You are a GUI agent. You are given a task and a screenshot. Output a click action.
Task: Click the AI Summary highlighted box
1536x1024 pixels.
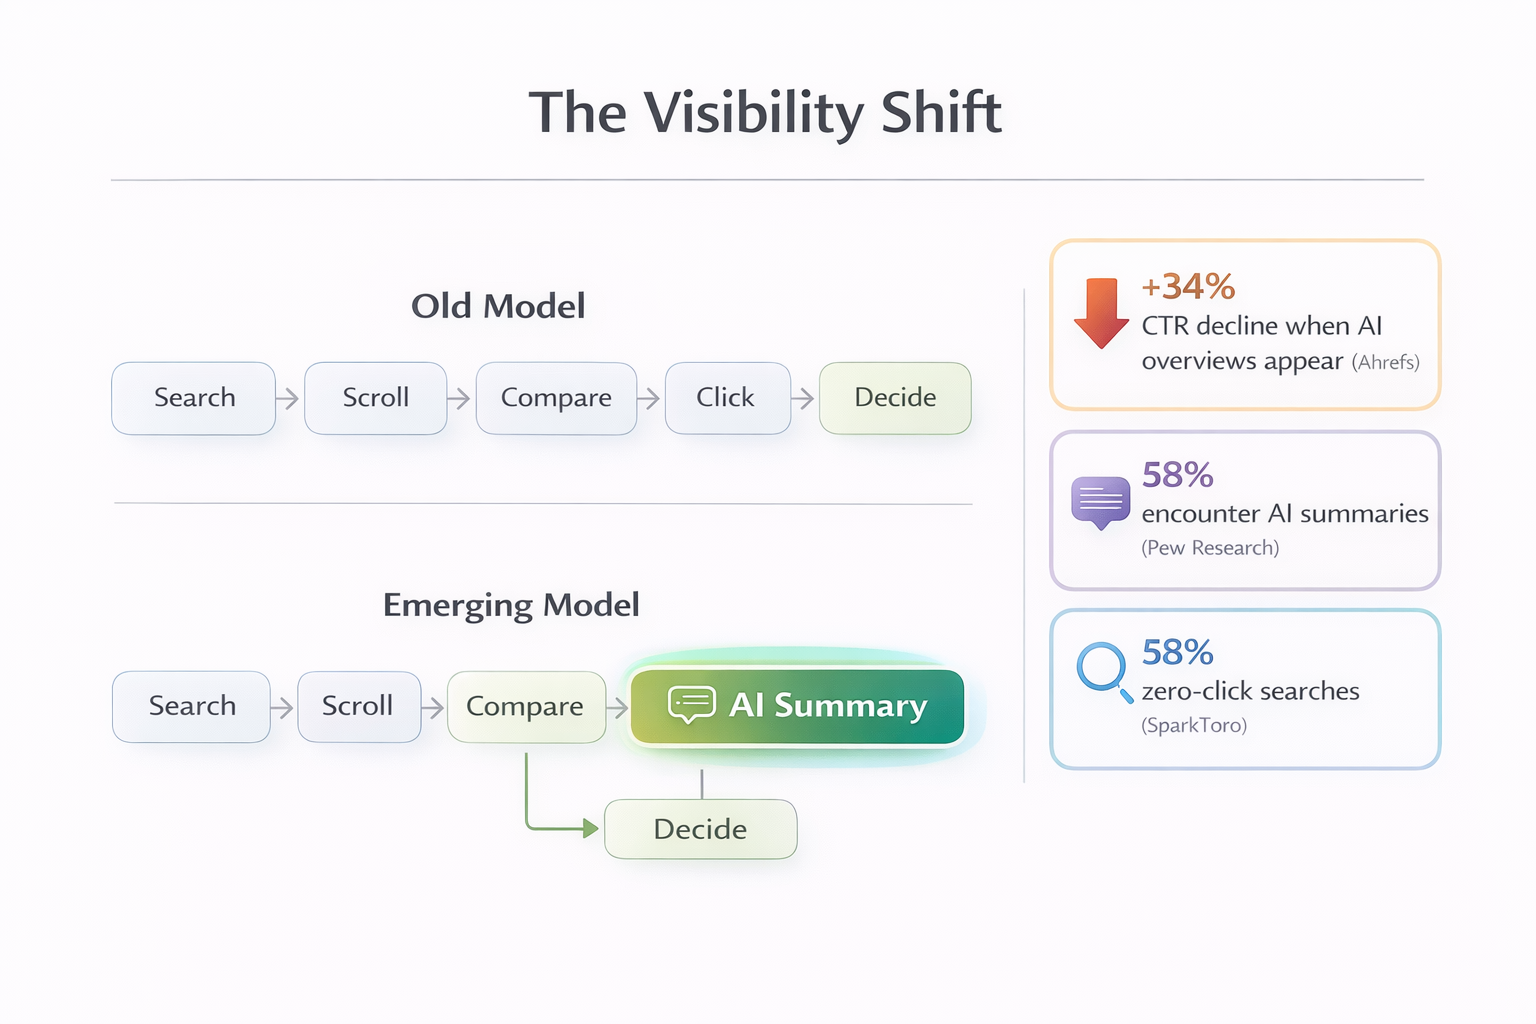(797, 706)
